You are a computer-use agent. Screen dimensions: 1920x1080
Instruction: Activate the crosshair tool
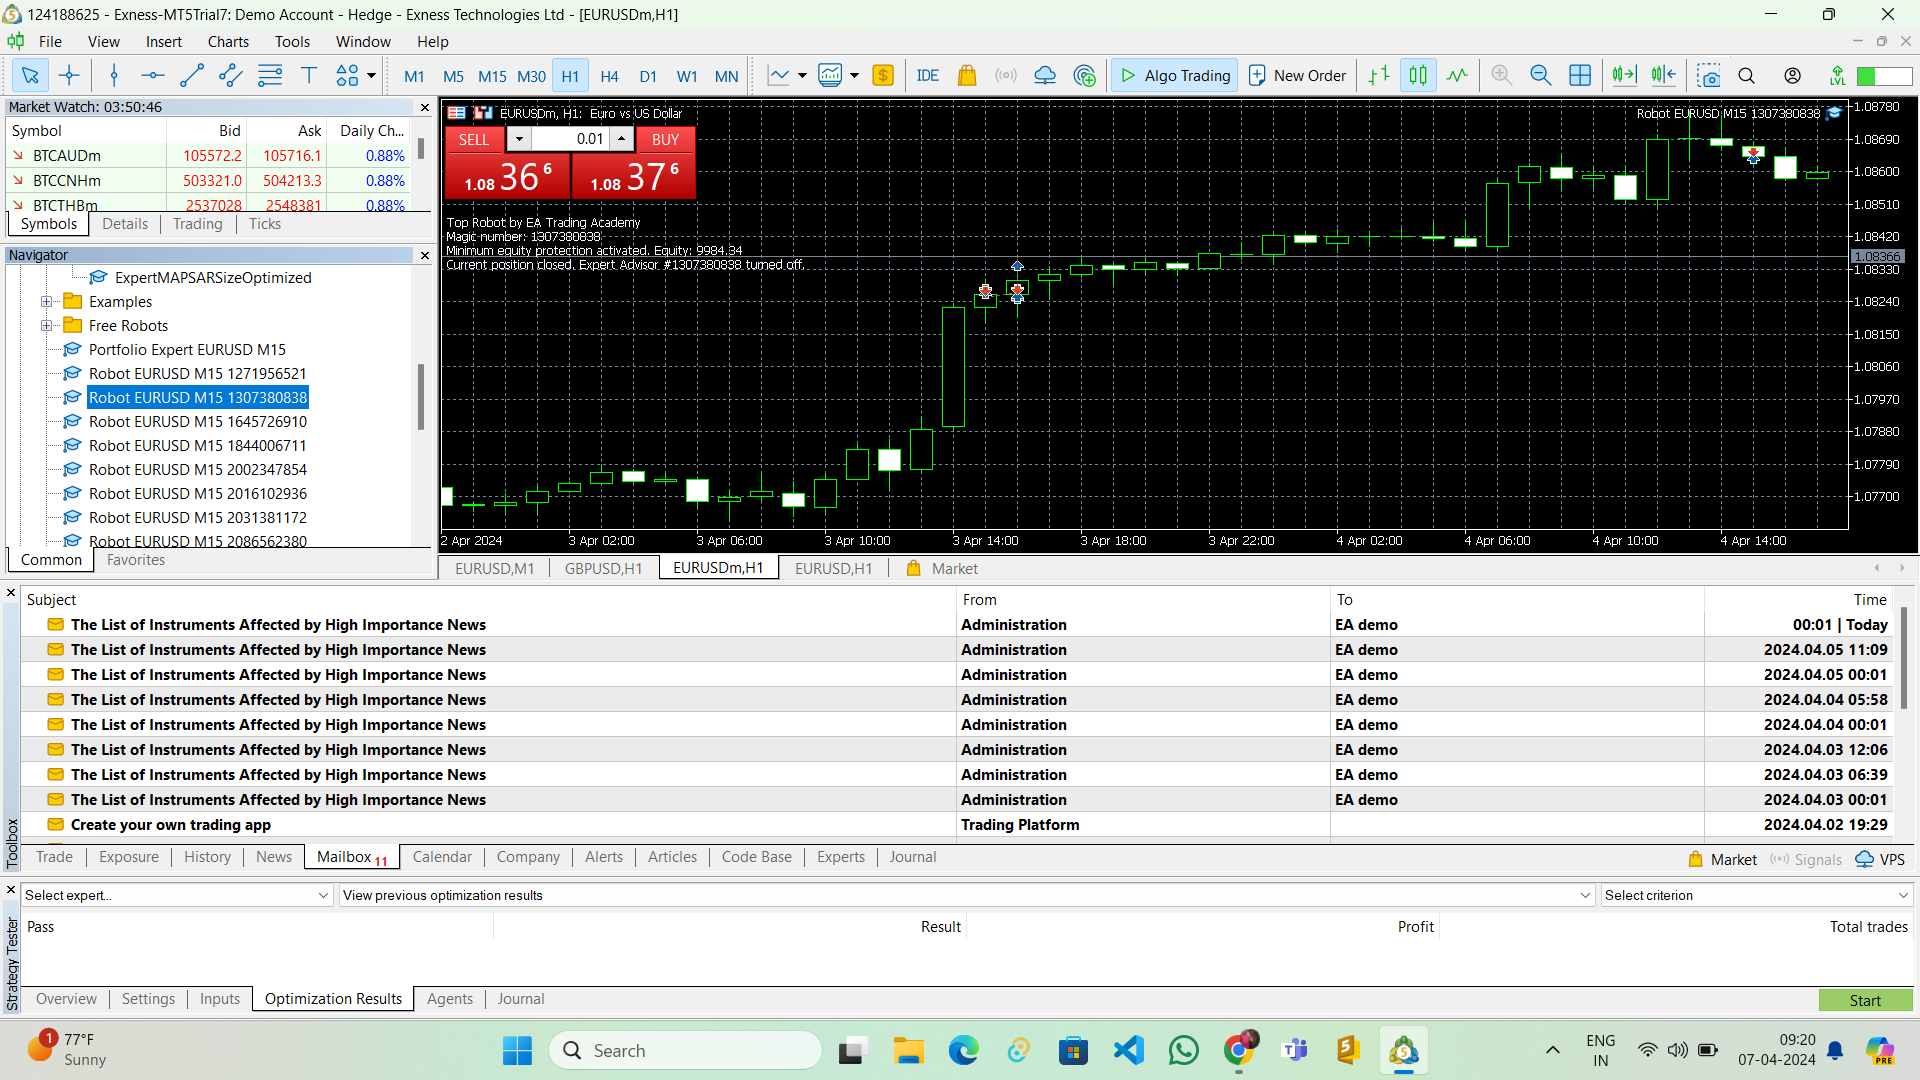point(69,75)
